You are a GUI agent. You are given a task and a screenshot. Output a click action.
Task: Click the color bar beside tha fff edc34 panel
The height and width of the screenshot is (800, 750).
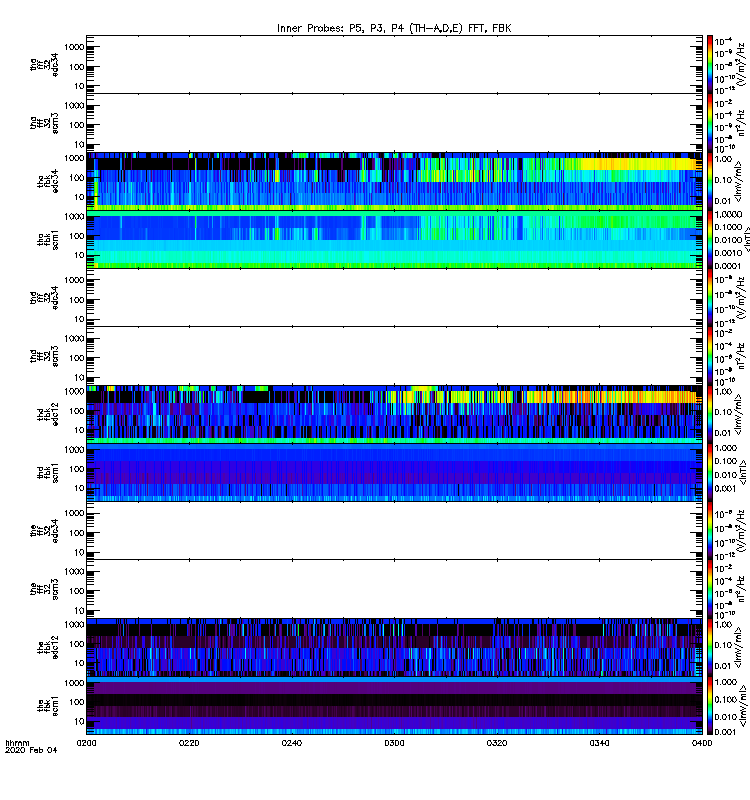(710, 64)
